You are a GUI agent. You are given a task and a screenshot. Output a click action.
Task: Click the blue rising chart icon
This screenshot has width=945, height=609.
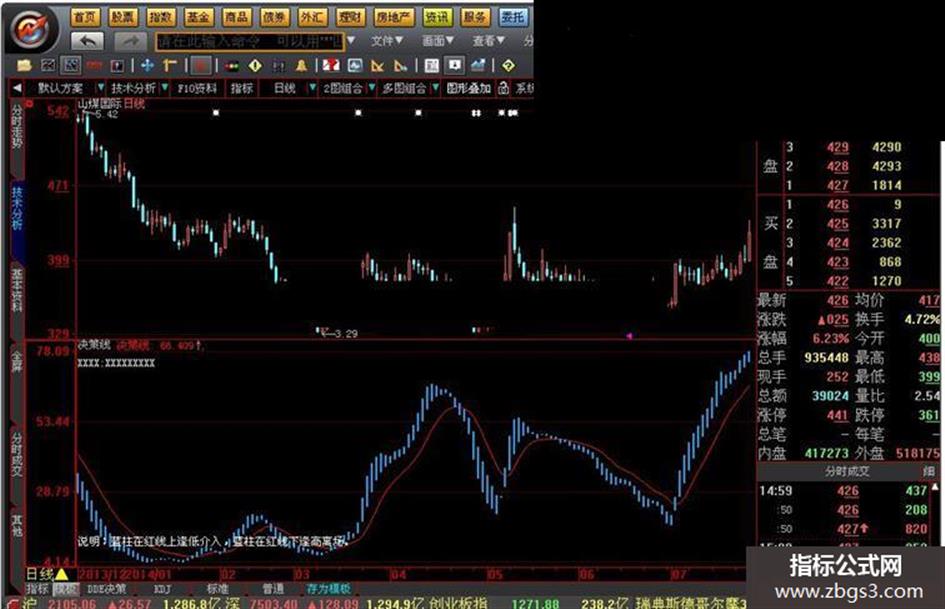coord(479,65)
